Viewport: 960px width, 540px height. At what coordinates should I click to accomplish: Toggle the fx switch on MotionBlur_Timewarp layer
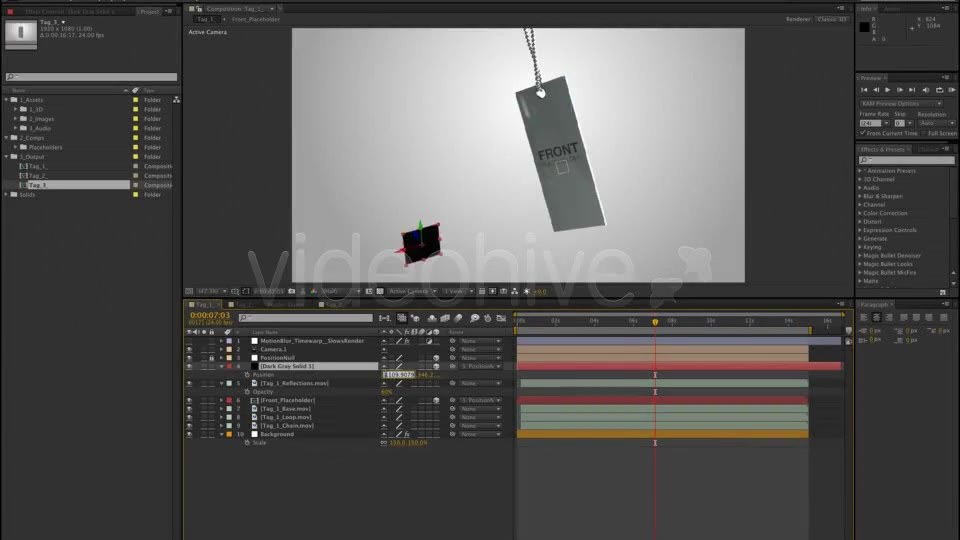pyautogui.click(x=407, y=341)
